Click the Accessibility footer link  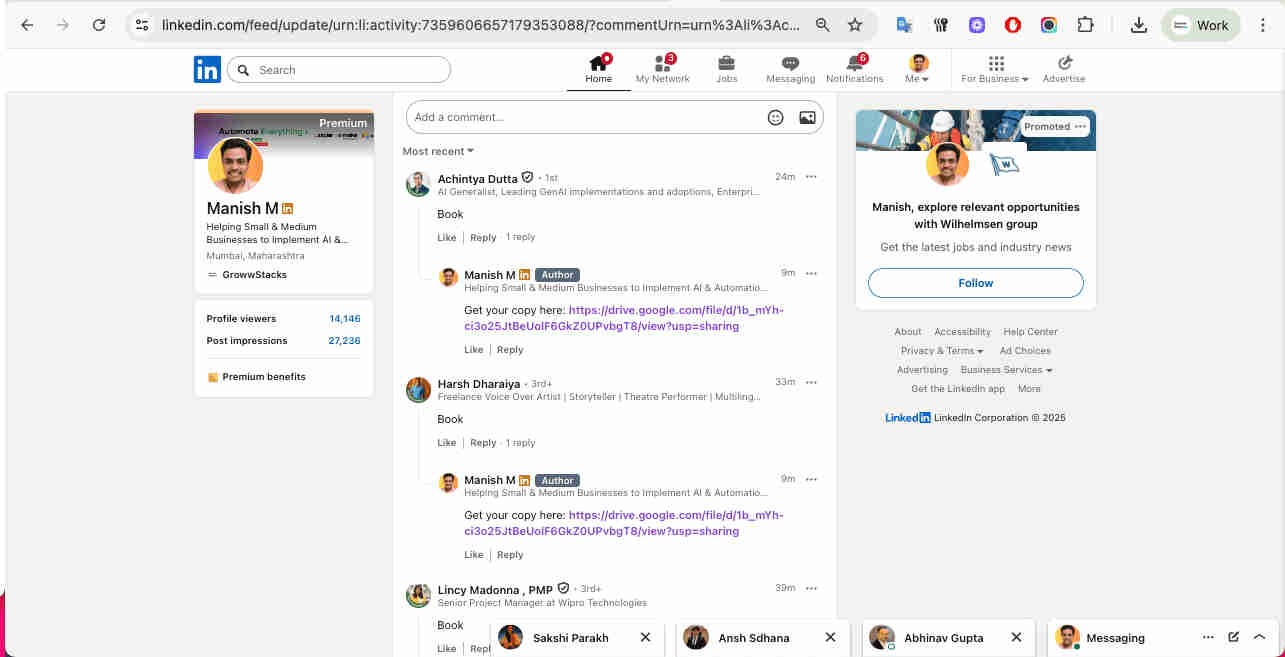pos(962,332)
